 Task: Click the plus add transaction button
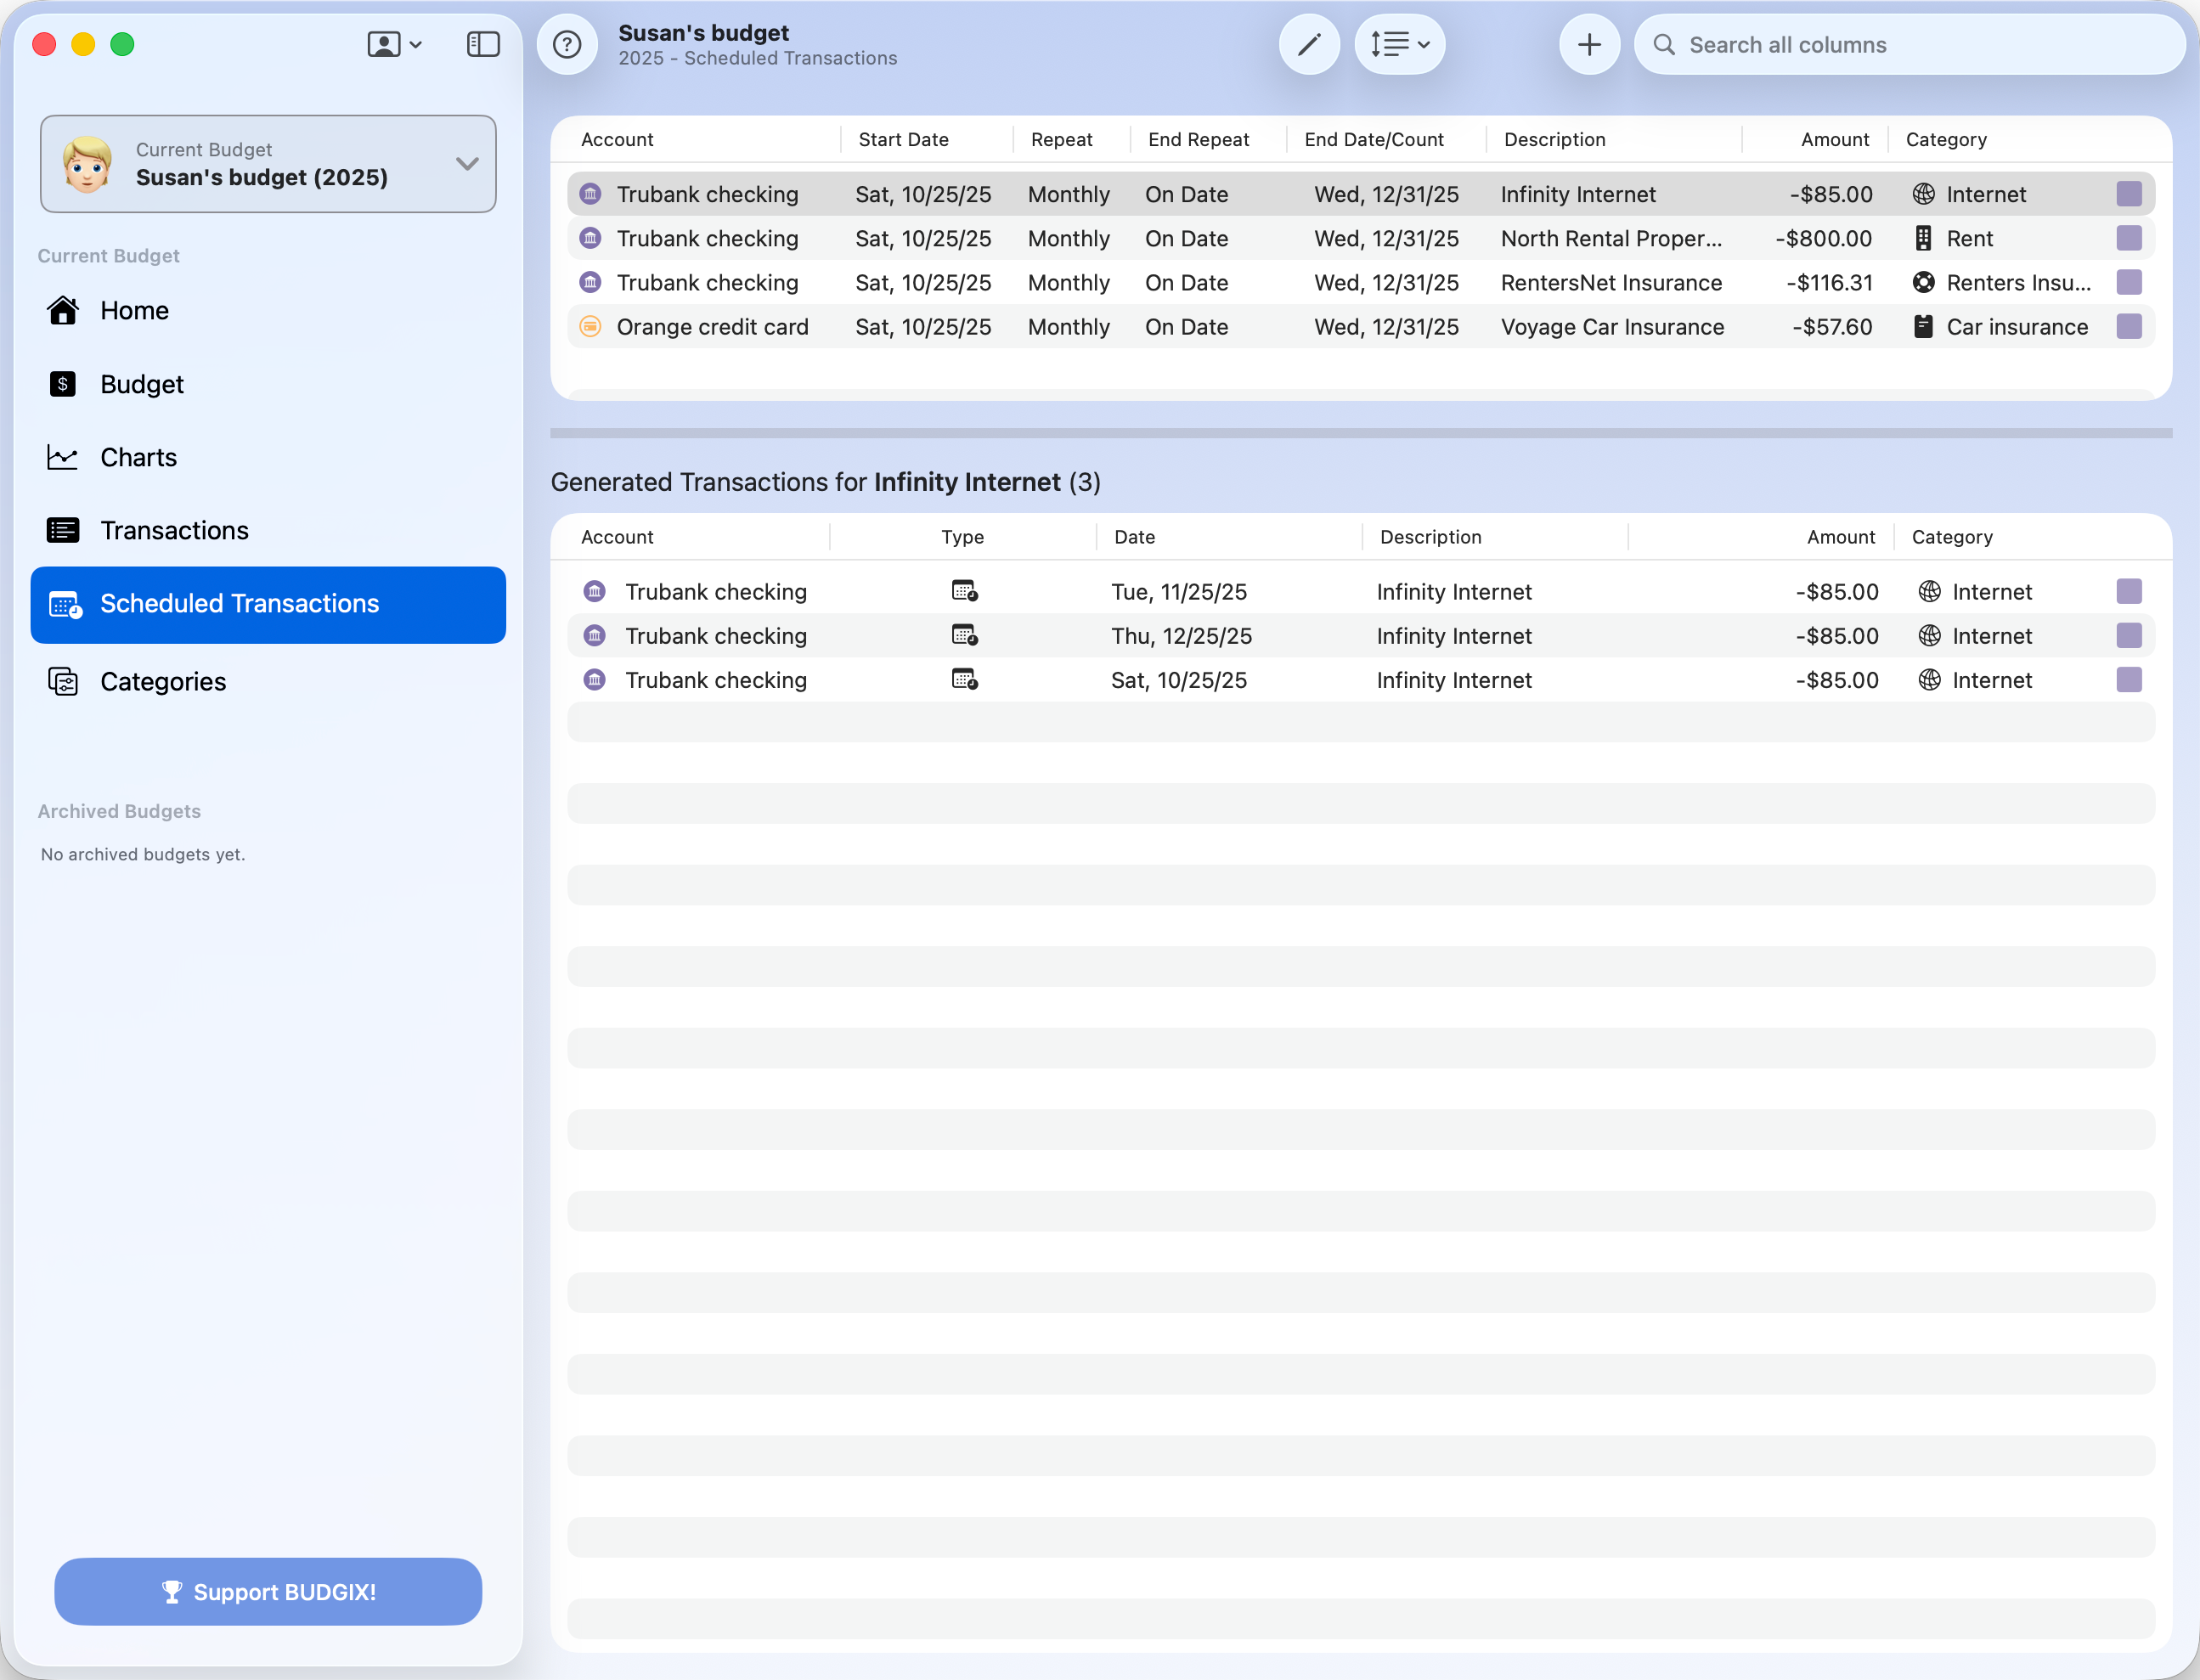point(1589,45)
